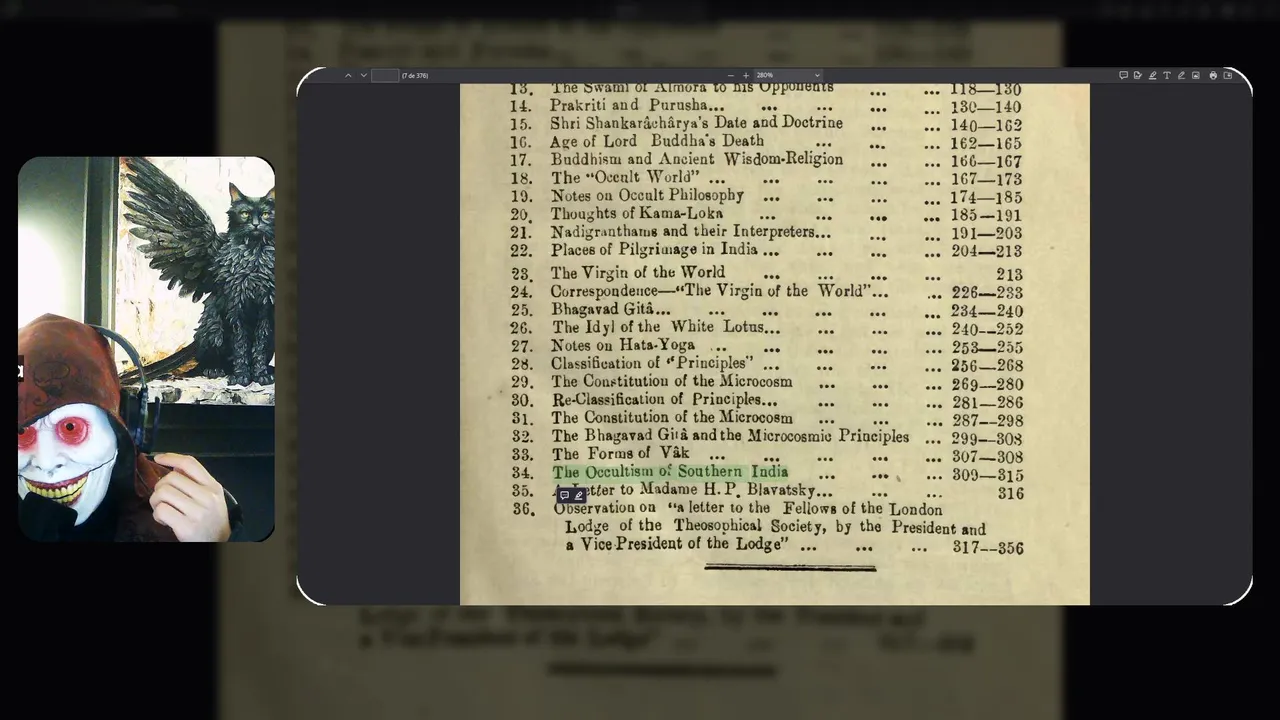The width and height of the screenshot is (1280, 720).
Task: Click 'Shri Shankarâchârya's Date and Doctrine' entry
Action: pos(696,123)
